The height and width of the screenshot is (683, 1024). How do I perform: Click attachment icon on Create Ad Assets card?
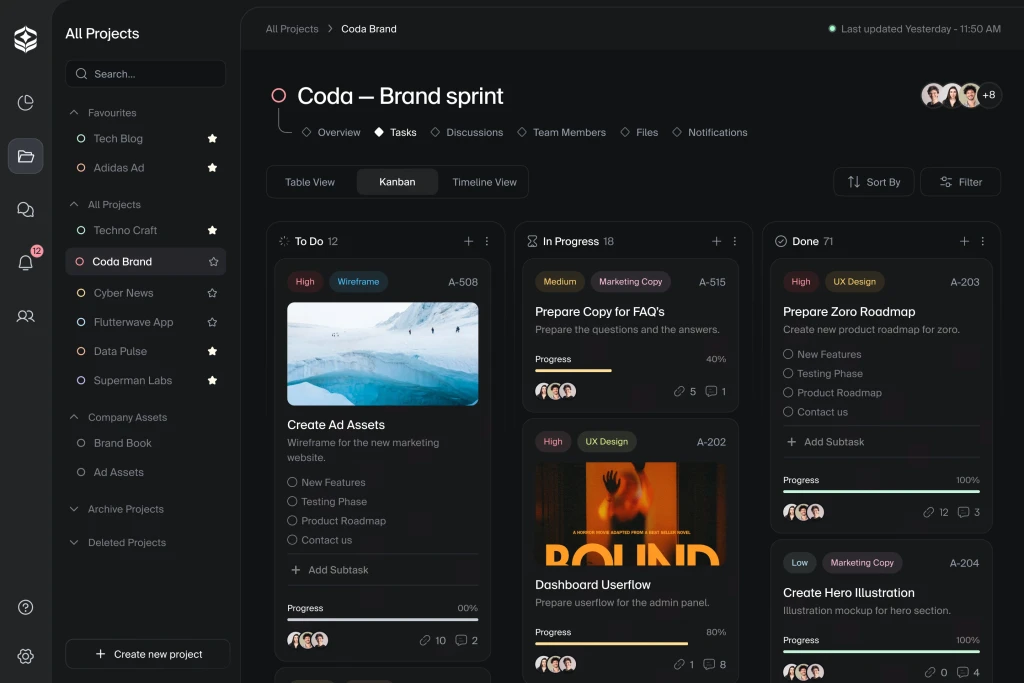[x=424, y=640]
